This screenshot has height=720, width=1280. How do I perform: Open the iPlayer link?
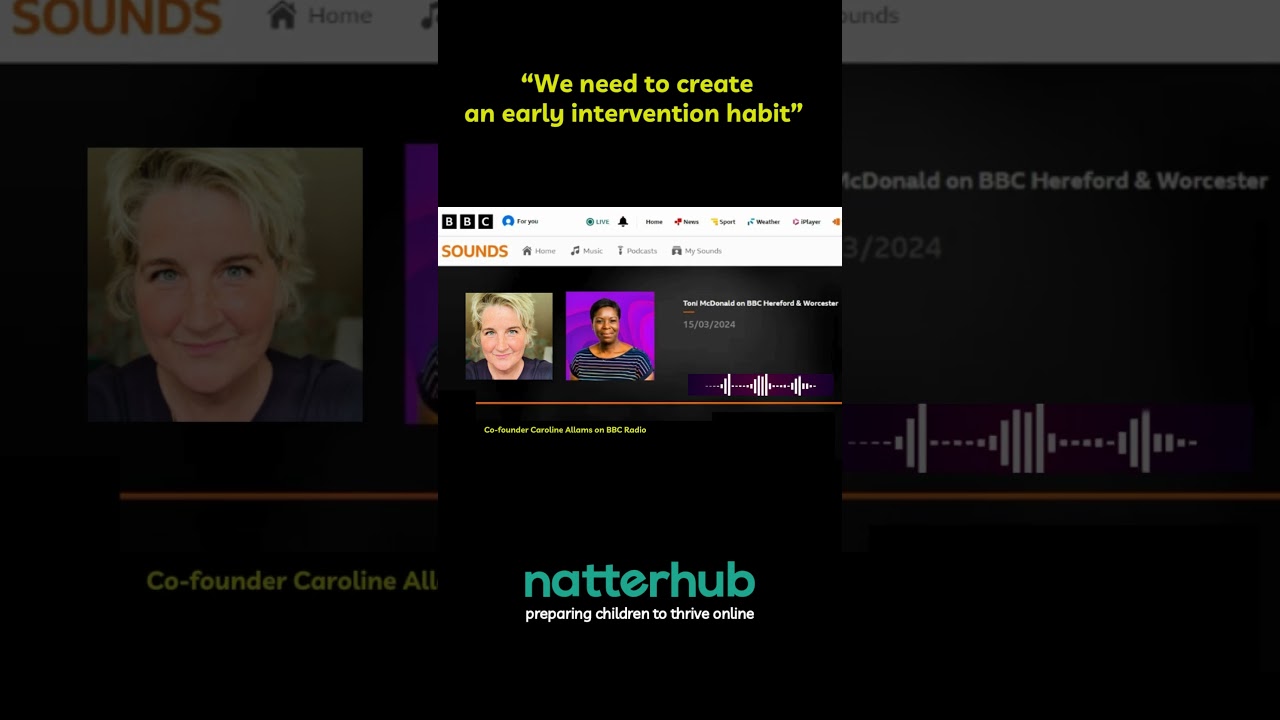coord(806,222)
